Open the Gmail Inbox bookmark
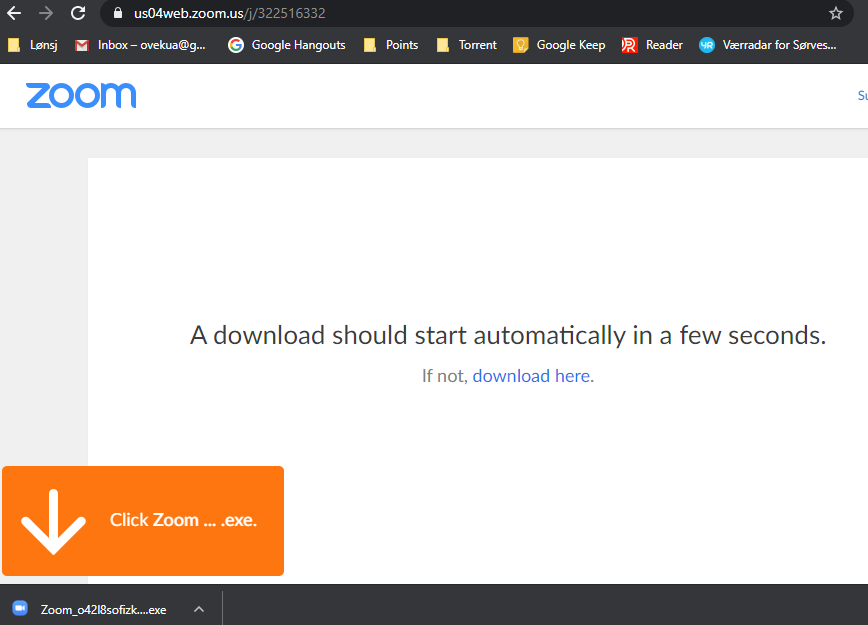Screen dimensions: 868x625 pyautogui.click(x=141, y=45)
